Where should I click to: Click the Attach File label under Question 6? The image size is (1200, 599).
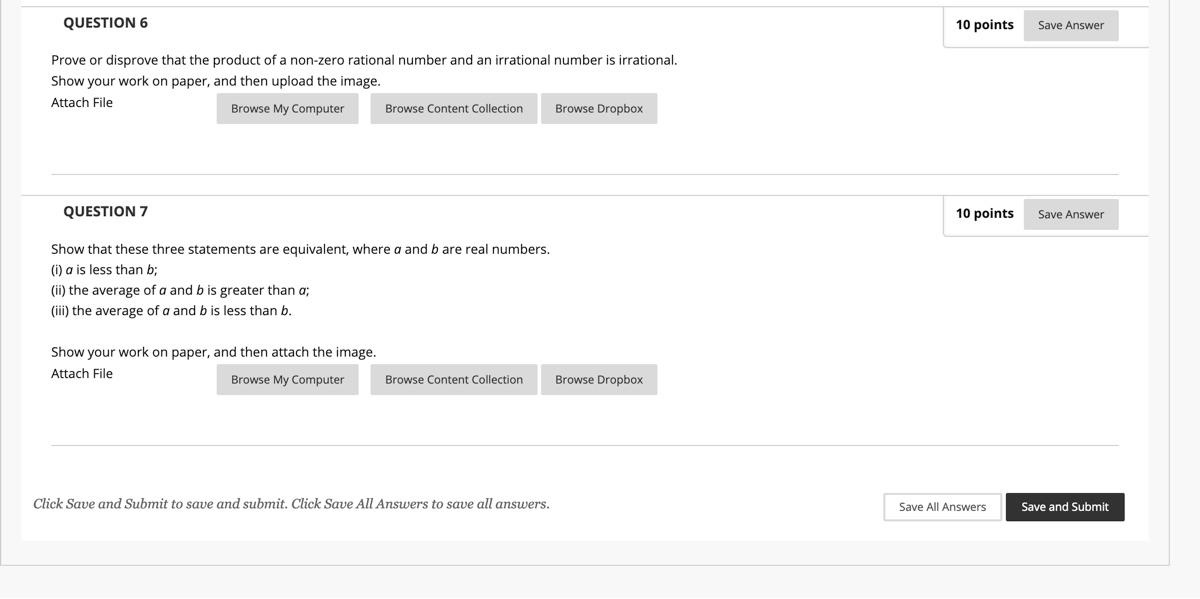[x=82, y=101]
